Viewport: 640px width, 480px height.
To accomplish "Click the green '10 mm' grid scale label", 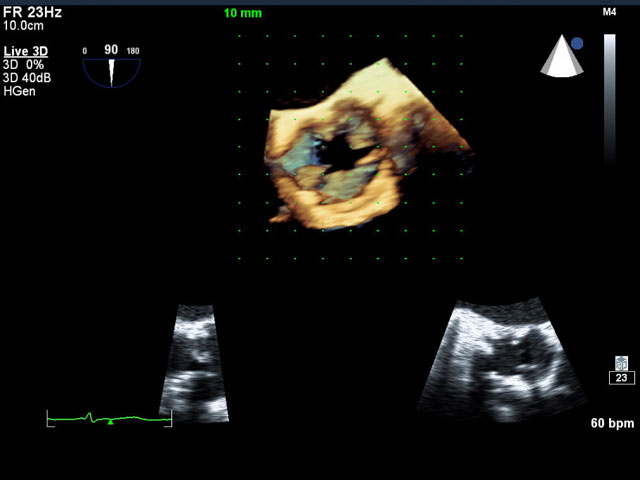I will [242, 13].
